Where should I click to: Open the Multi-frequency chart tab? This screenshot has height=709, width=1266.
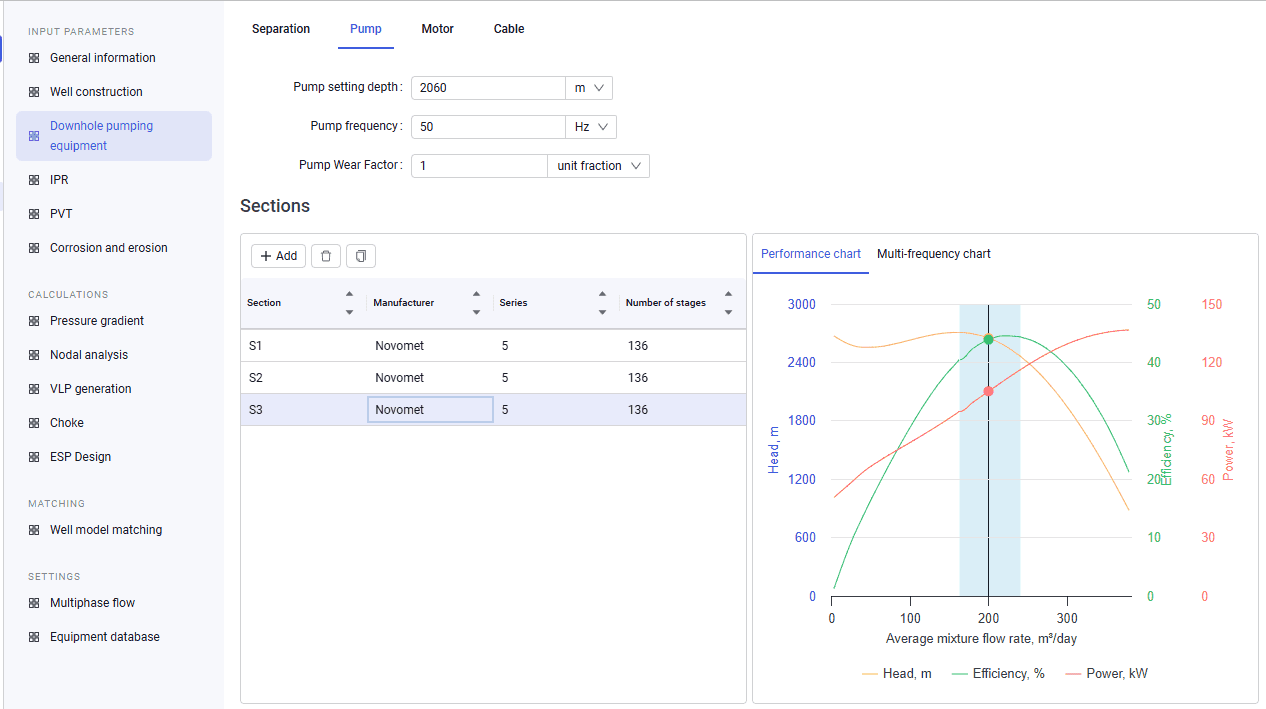(934, 254)
